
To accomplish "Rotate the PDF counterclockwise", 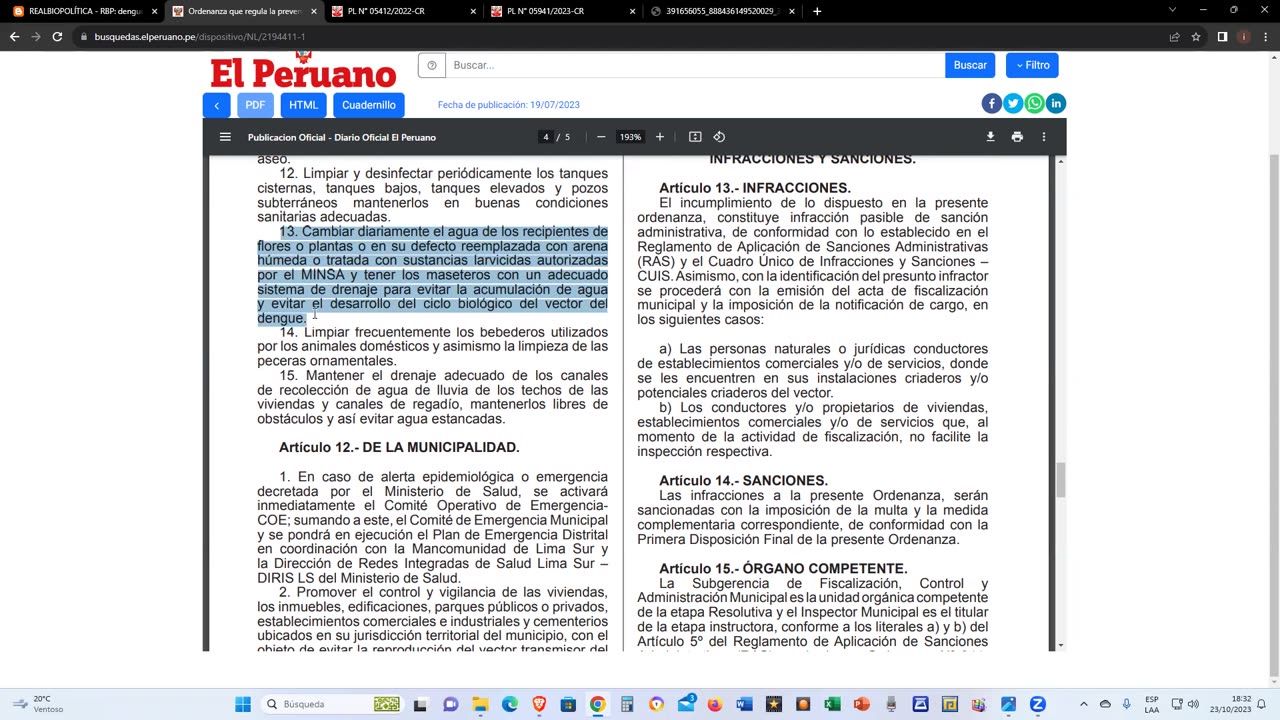I will click(719, 137).
